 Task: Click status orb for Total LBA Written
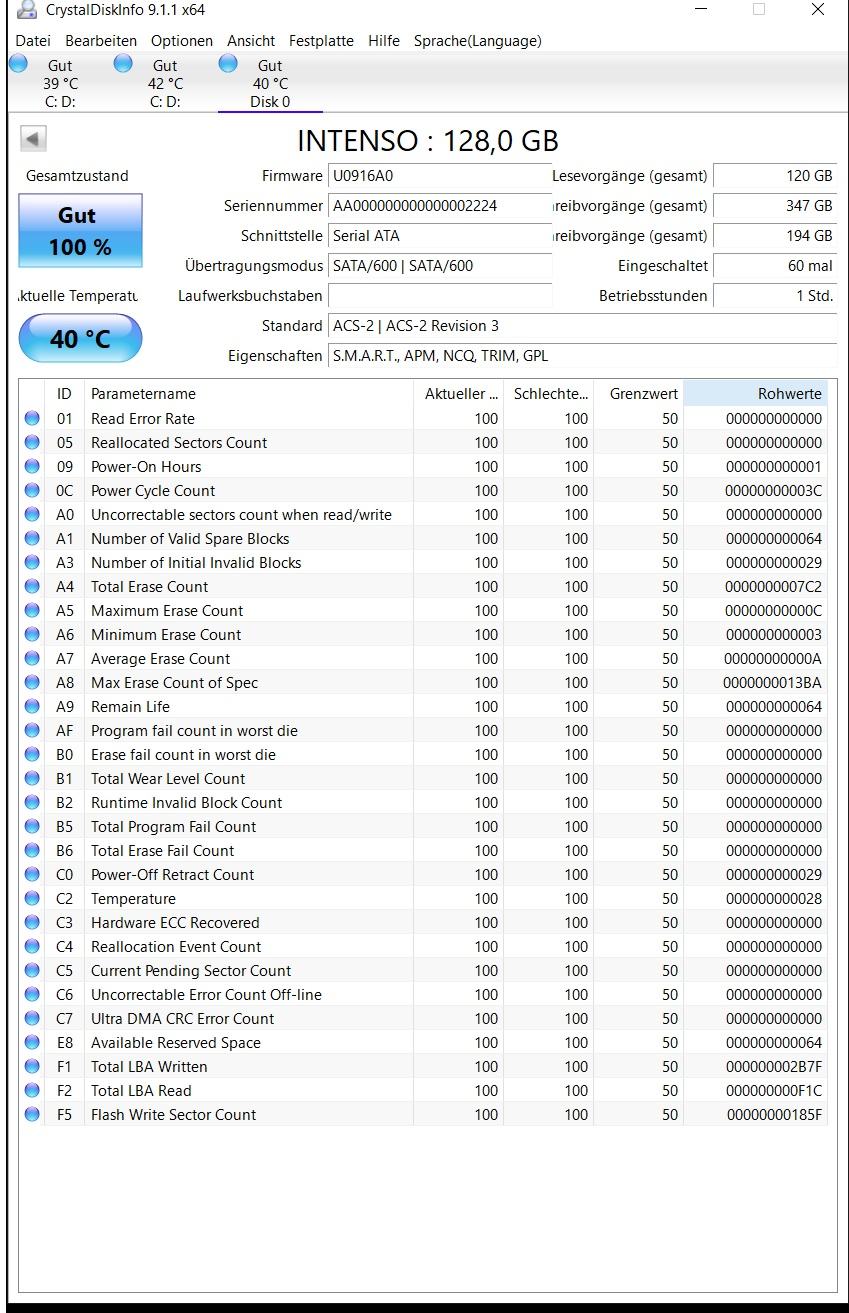[x=32, y=1067]
